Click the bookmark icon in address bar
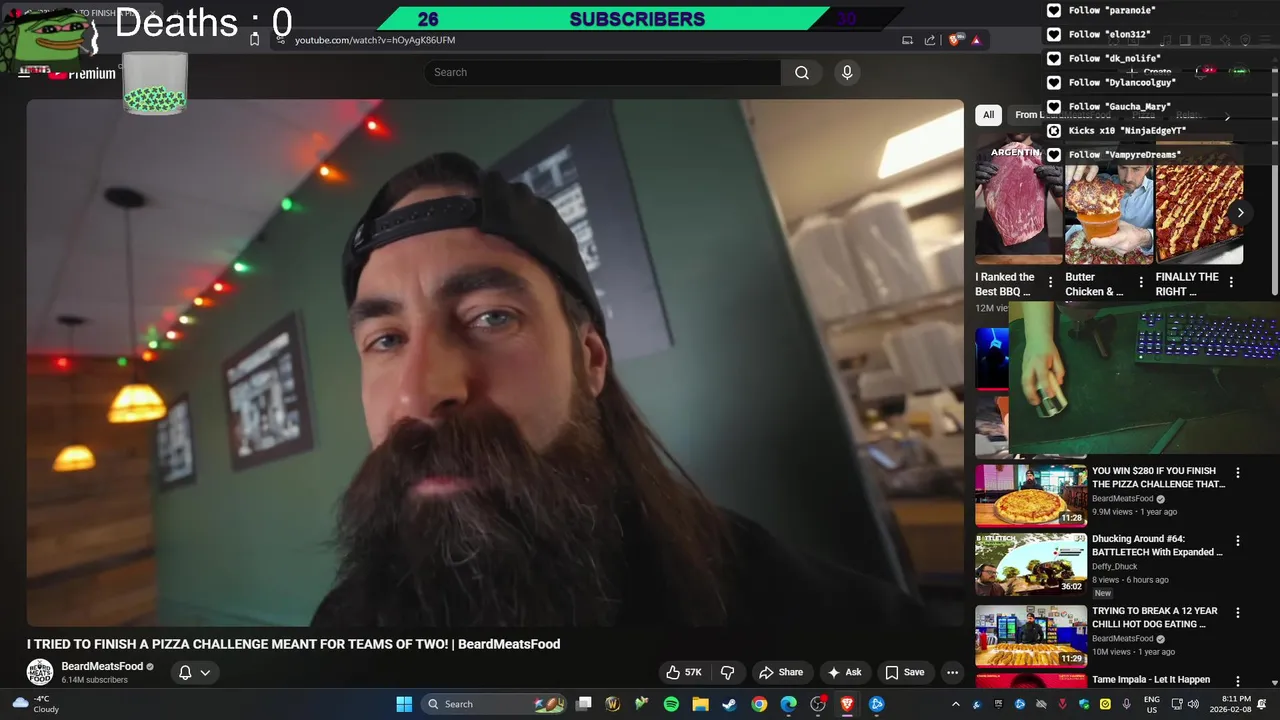This screenshot has width=1280, height=720. point(254,40)
